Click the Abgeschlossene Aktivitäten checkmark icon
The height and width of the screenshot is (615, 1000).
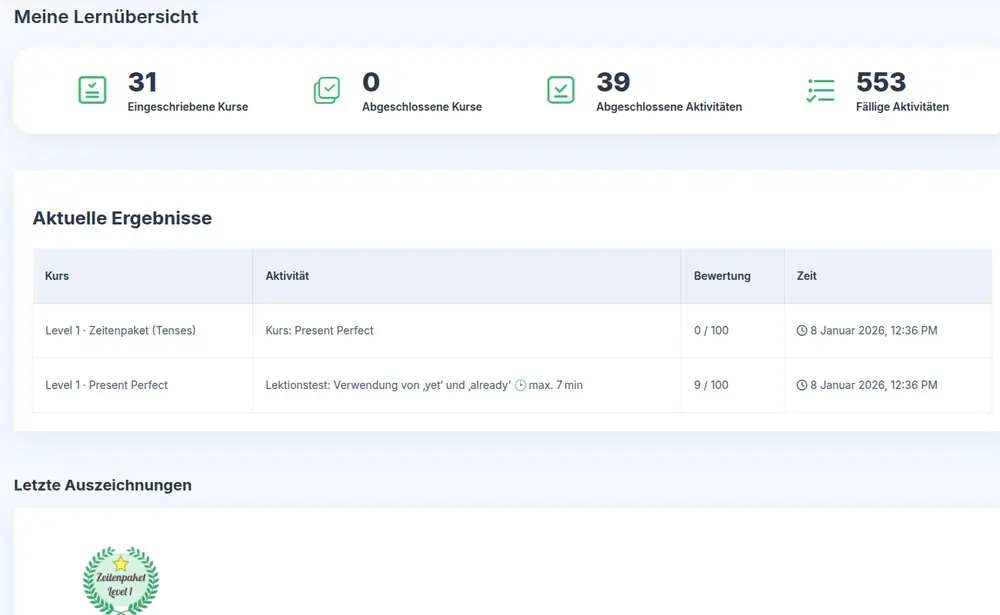pos(561,90)
